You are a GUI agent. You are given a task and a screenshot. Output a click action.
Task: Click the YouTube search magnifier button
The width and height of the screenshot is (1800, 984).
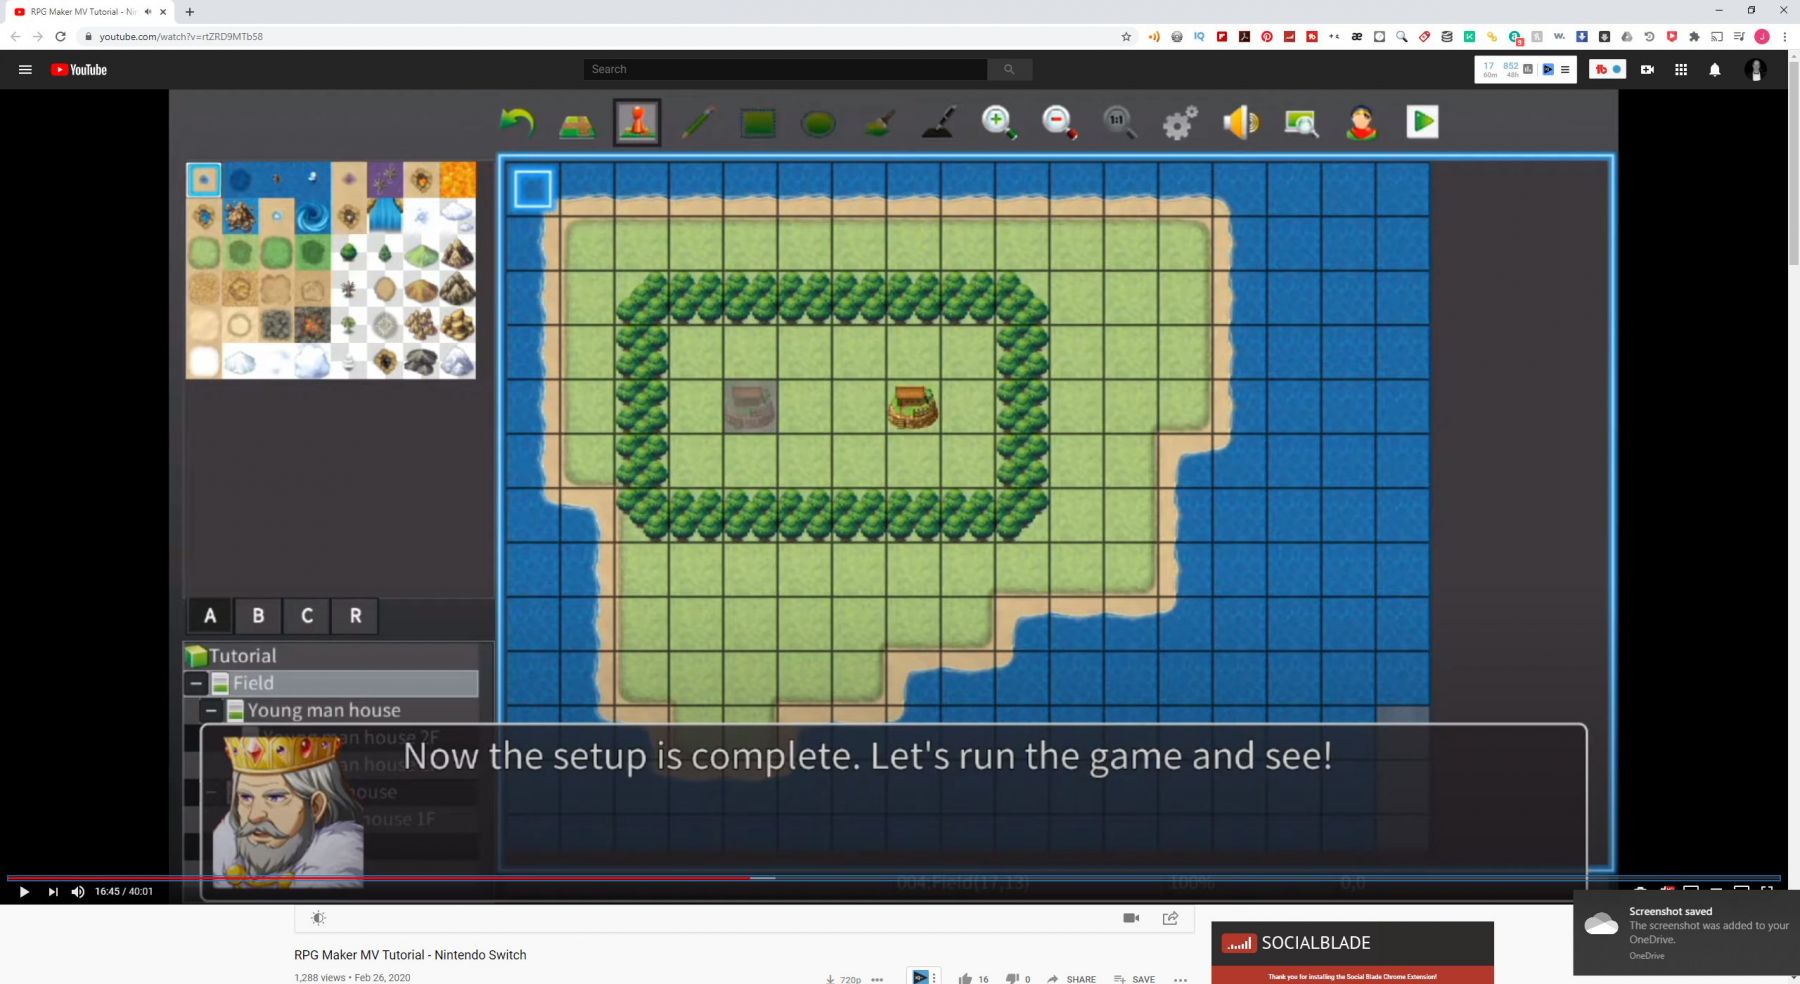(x=1010, y=69)
